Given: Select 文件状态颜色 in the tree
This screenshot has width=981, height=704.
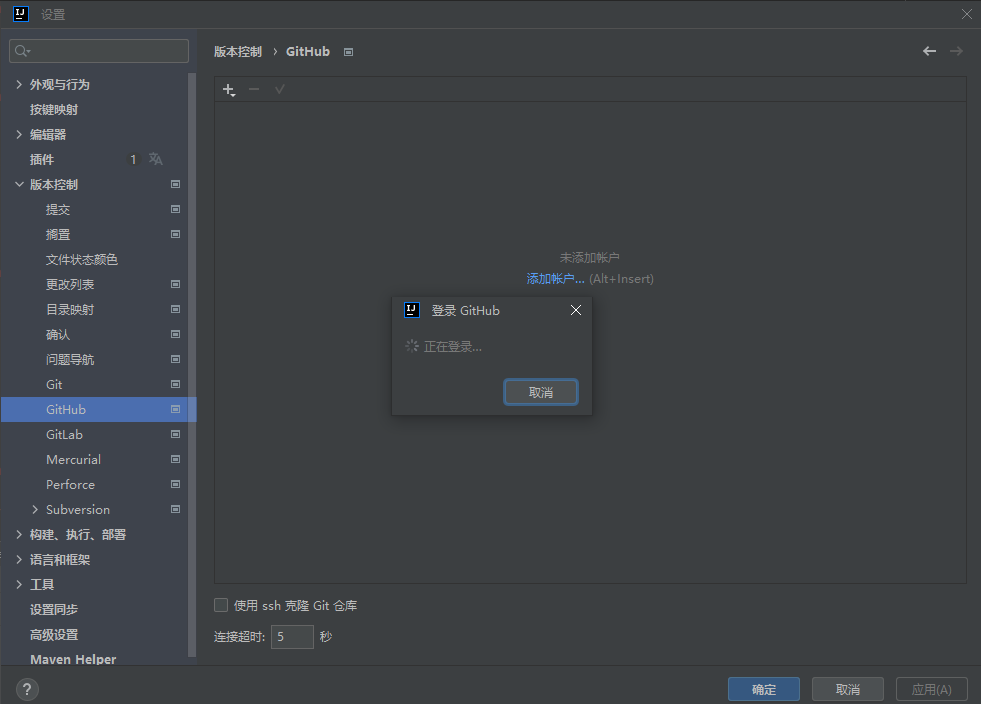Looking at the screenshot, I should [x=81, y=260].
